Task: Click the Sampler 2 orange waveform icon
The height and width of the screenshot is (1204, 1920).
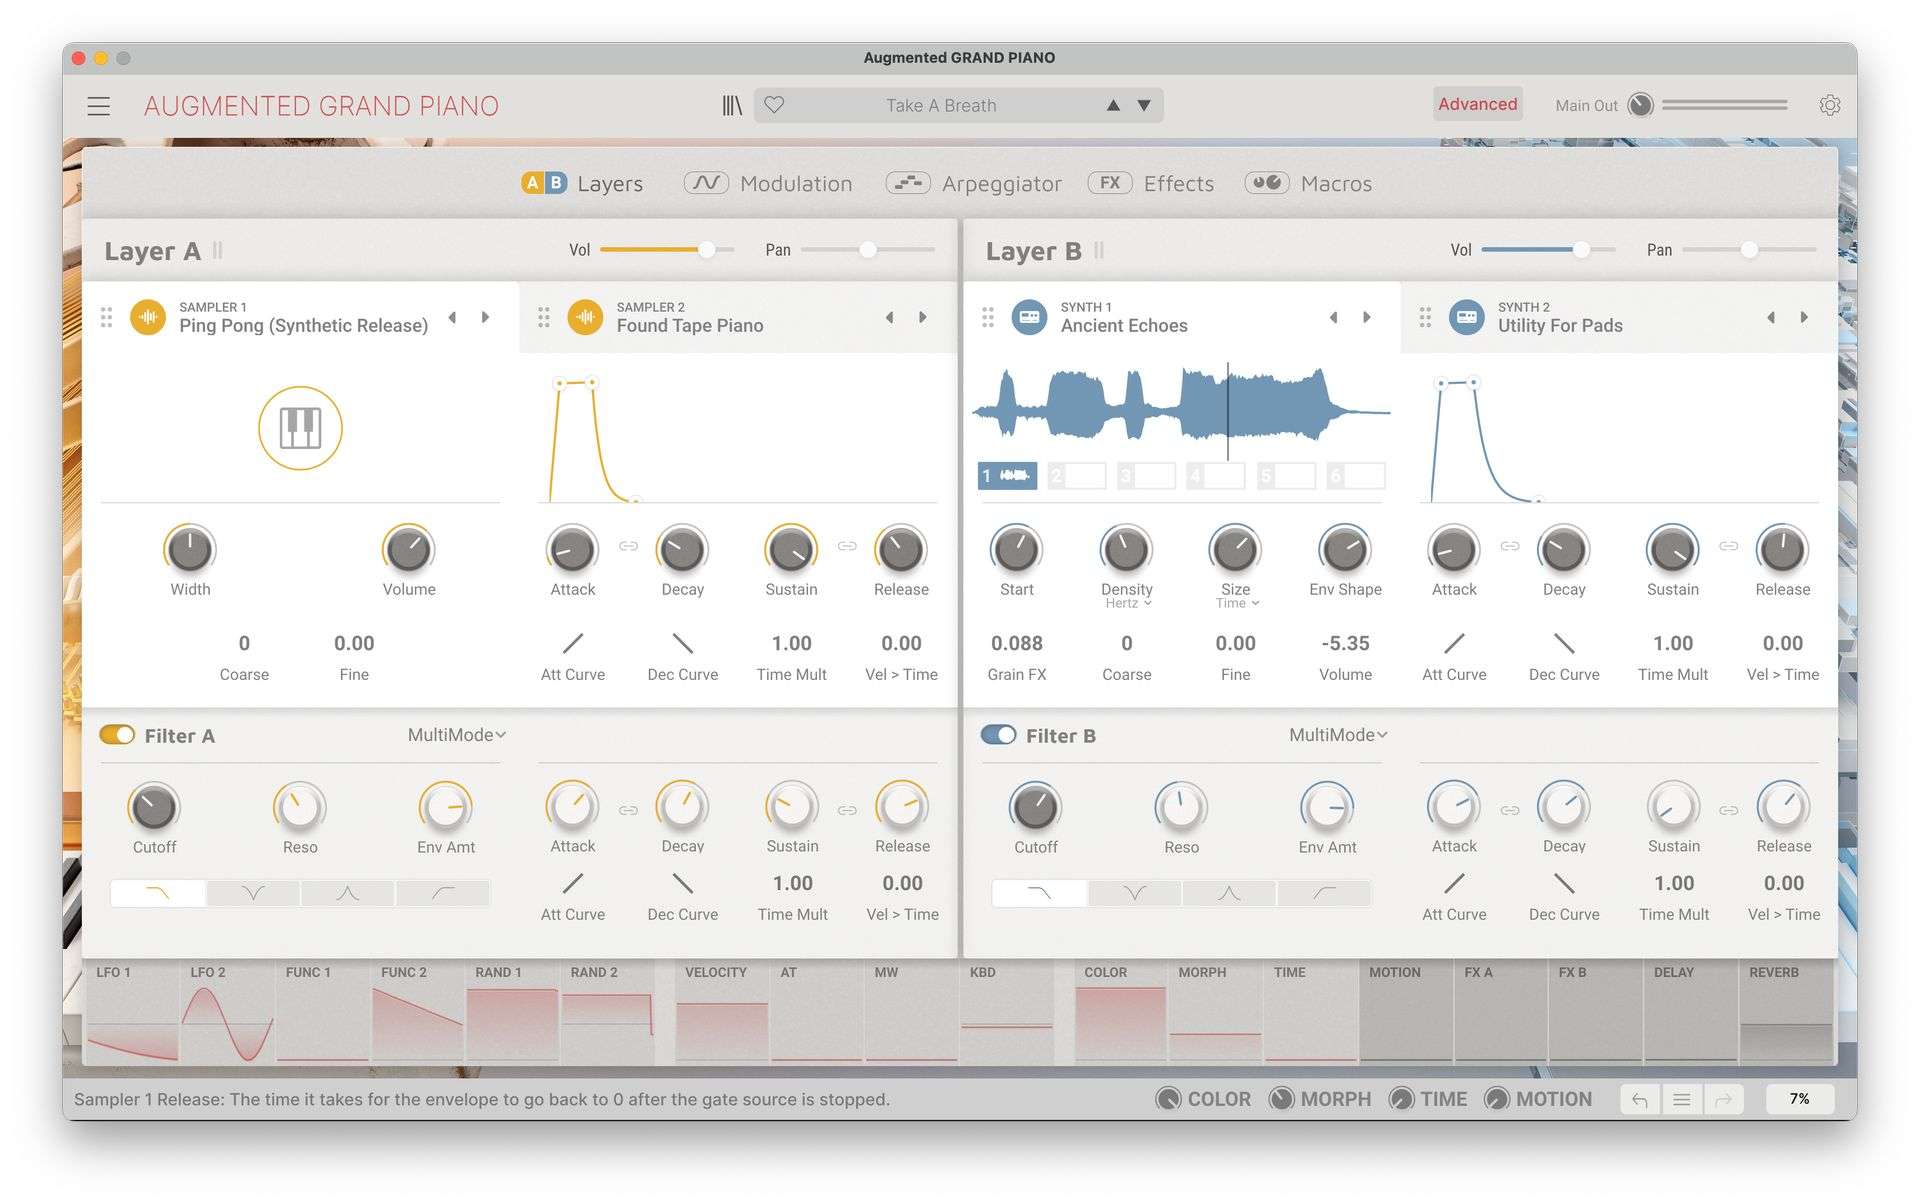Action: click(585, 317)
